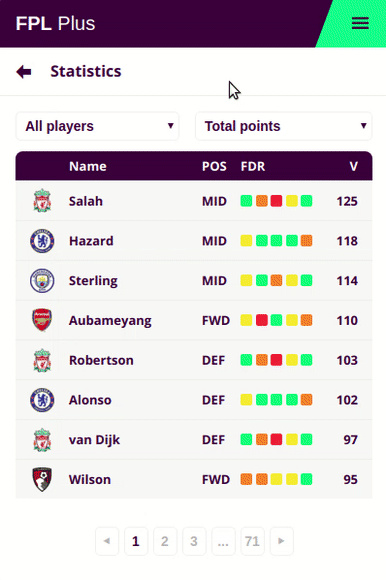Open the Total points dropdown
Viewport: 386px width, 580px height.
click(x=284, y=126)
